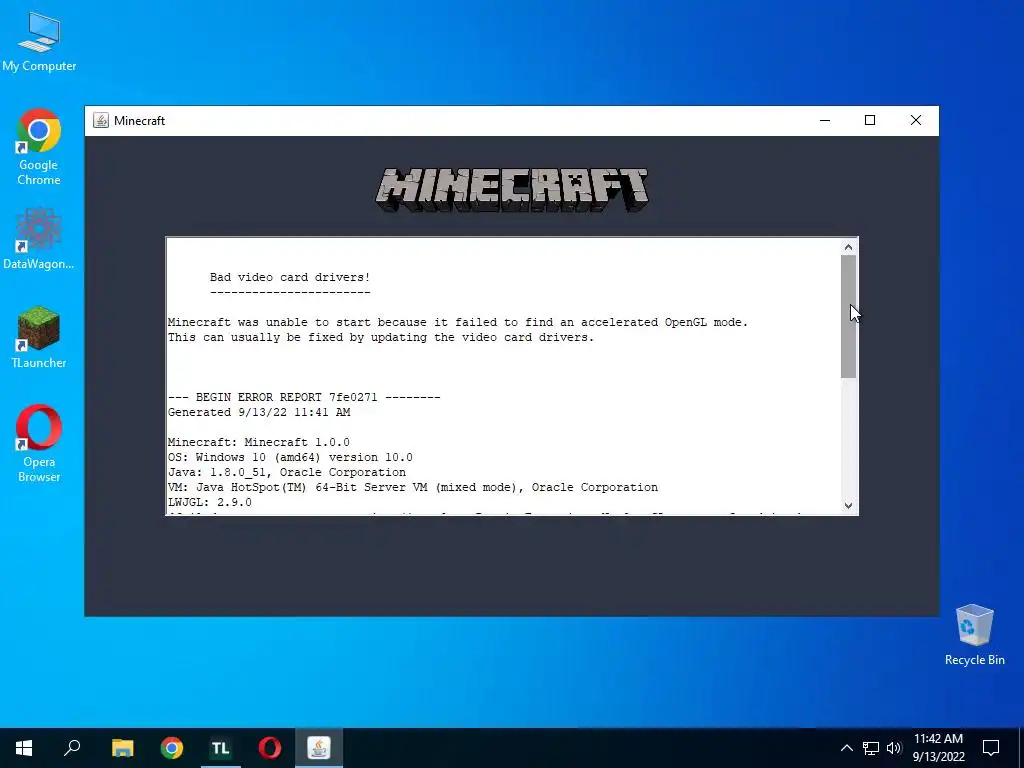
Task: Click the "BEGIN ERROR REPORT 7fe0271" line
Action: click(304, 397)
